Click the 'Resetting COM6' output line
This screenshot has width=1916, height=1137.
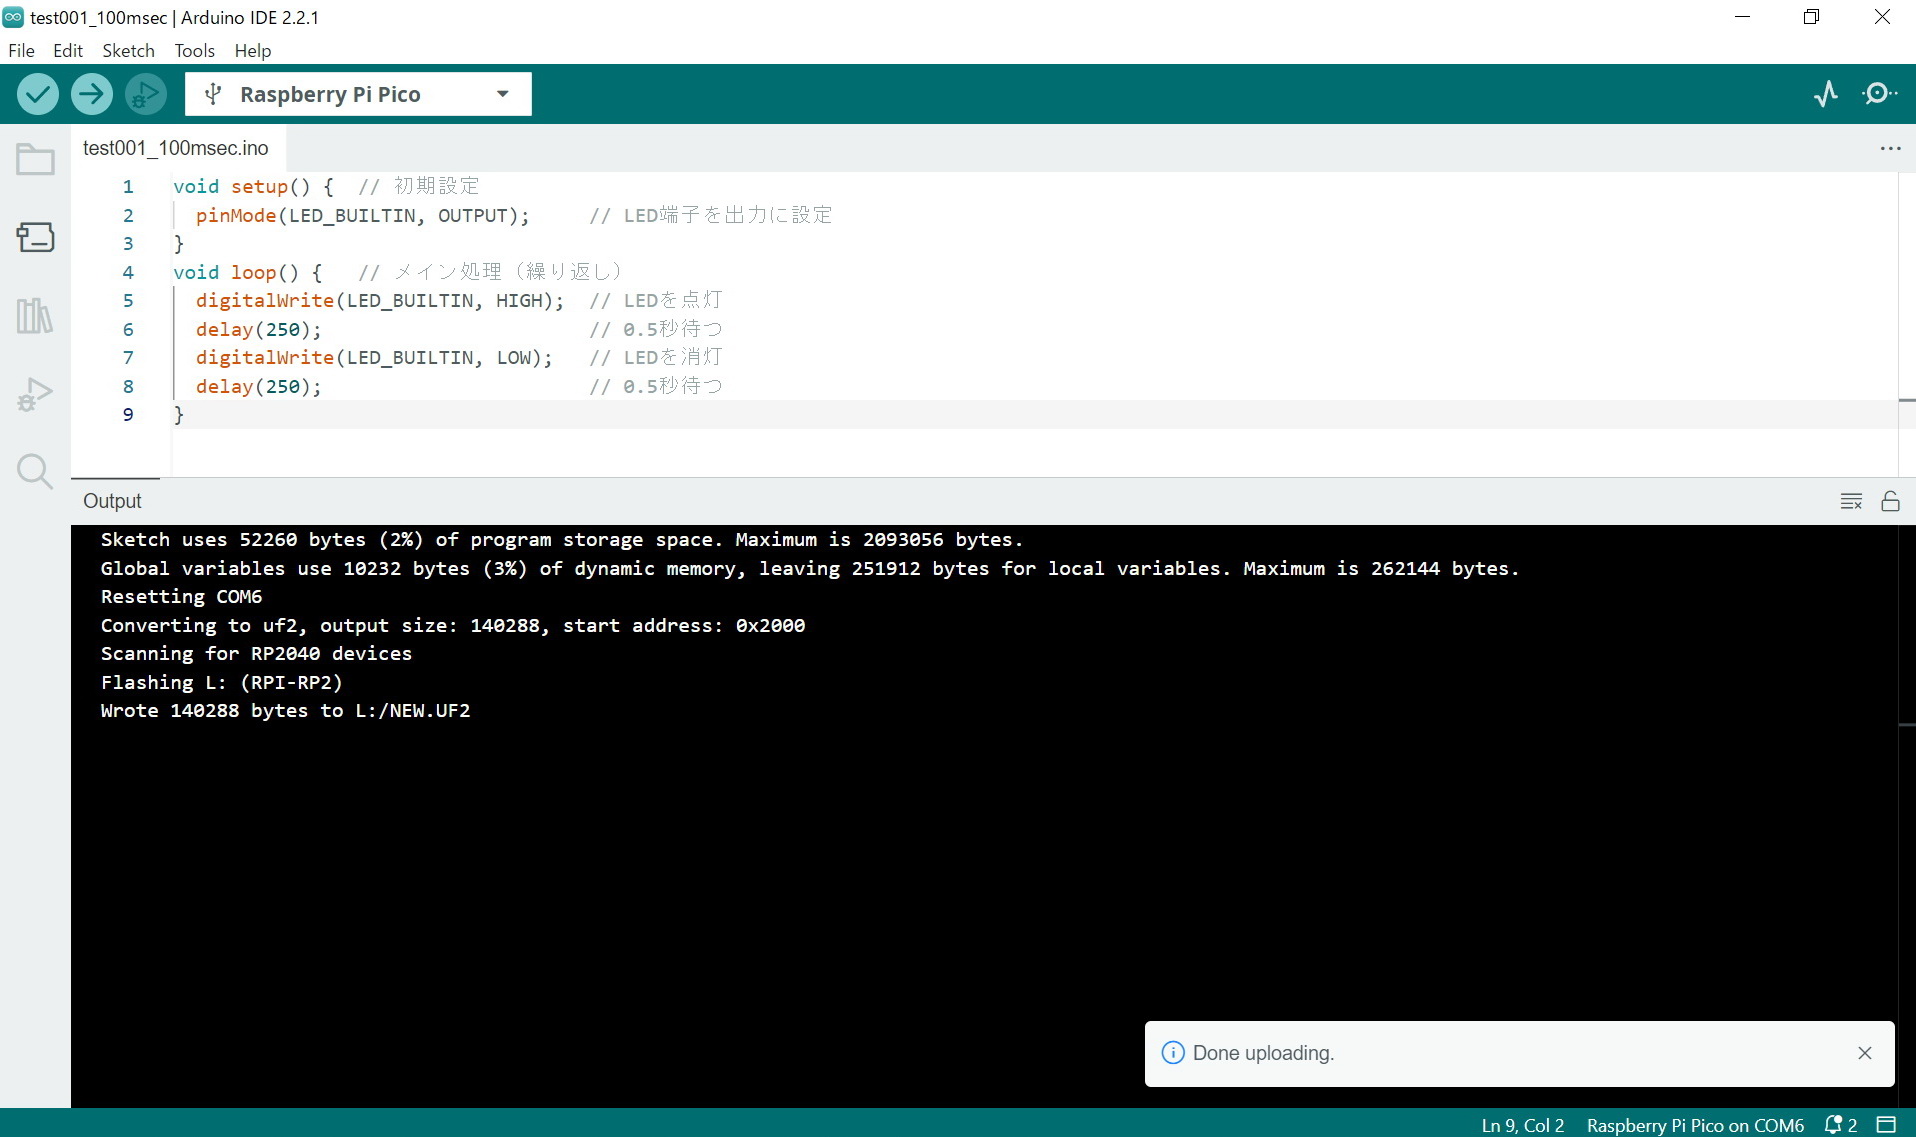click(x=181, y=597)
